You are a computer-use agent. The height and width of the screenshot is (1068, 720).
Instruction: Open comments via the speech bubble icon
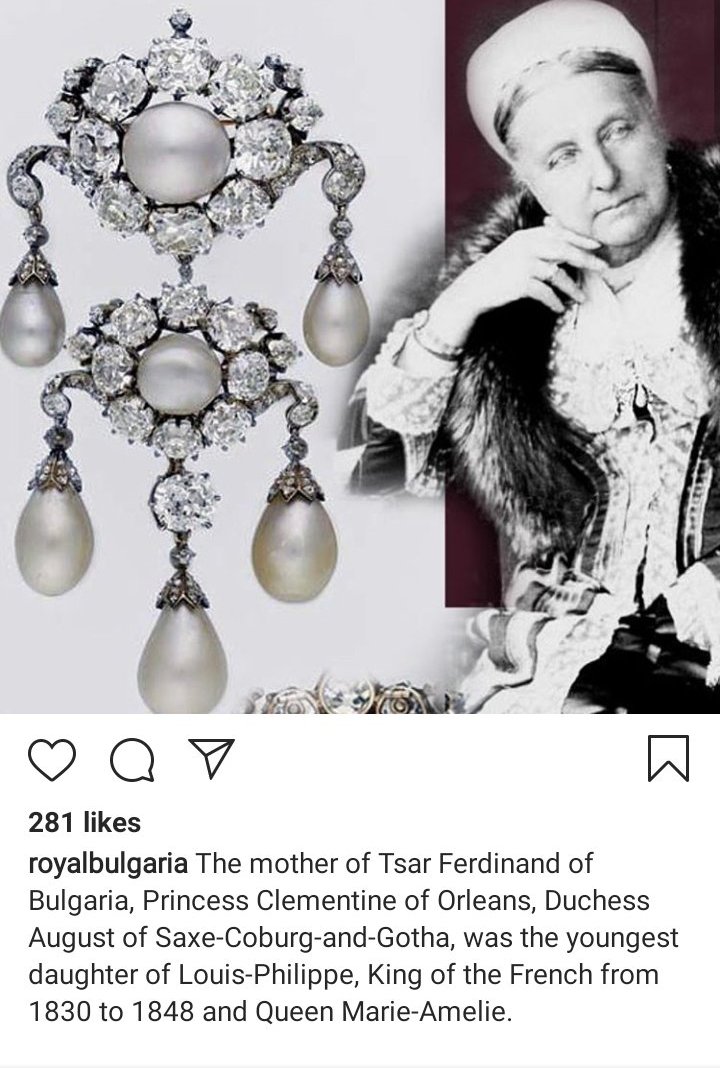pyautogui.click(x=132, y=759)
